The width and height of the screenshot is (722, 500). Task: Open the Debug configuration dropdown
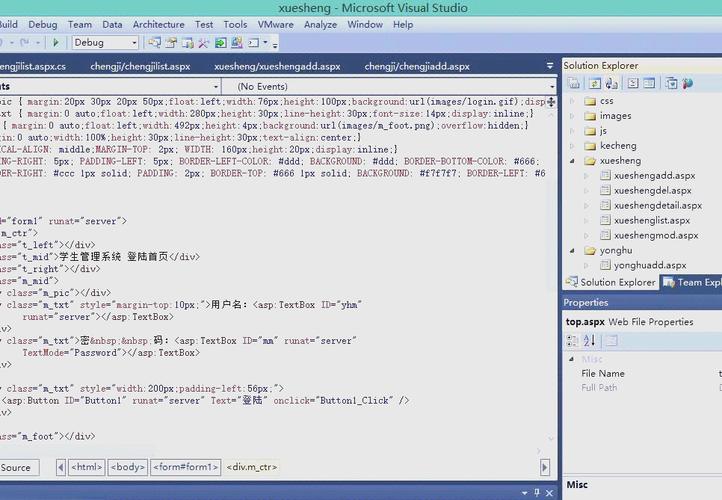click(134, 43)
